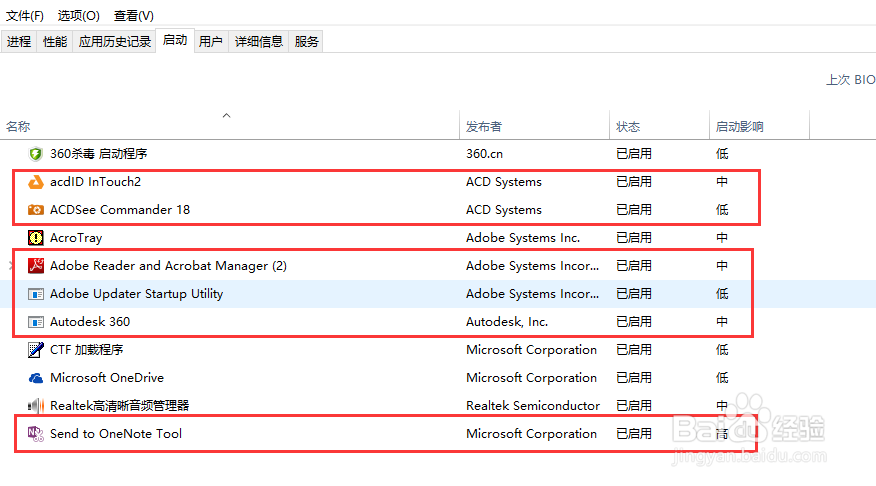The height and width of the screenshot is (486, 876).
Task: Click 已启用 status in the 360杀毒 row
Action: point(634,154)
